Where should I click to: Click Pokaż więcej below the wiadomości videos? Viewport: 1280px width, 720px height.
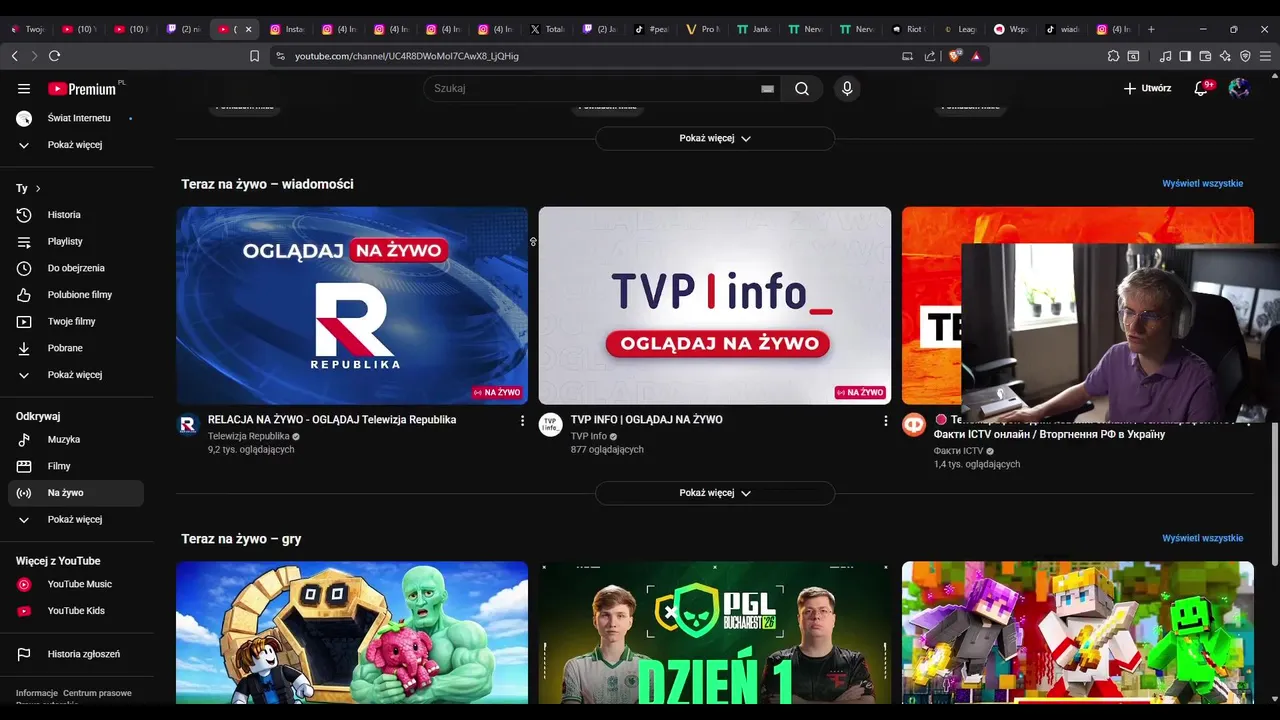click(x=715, y=493)
